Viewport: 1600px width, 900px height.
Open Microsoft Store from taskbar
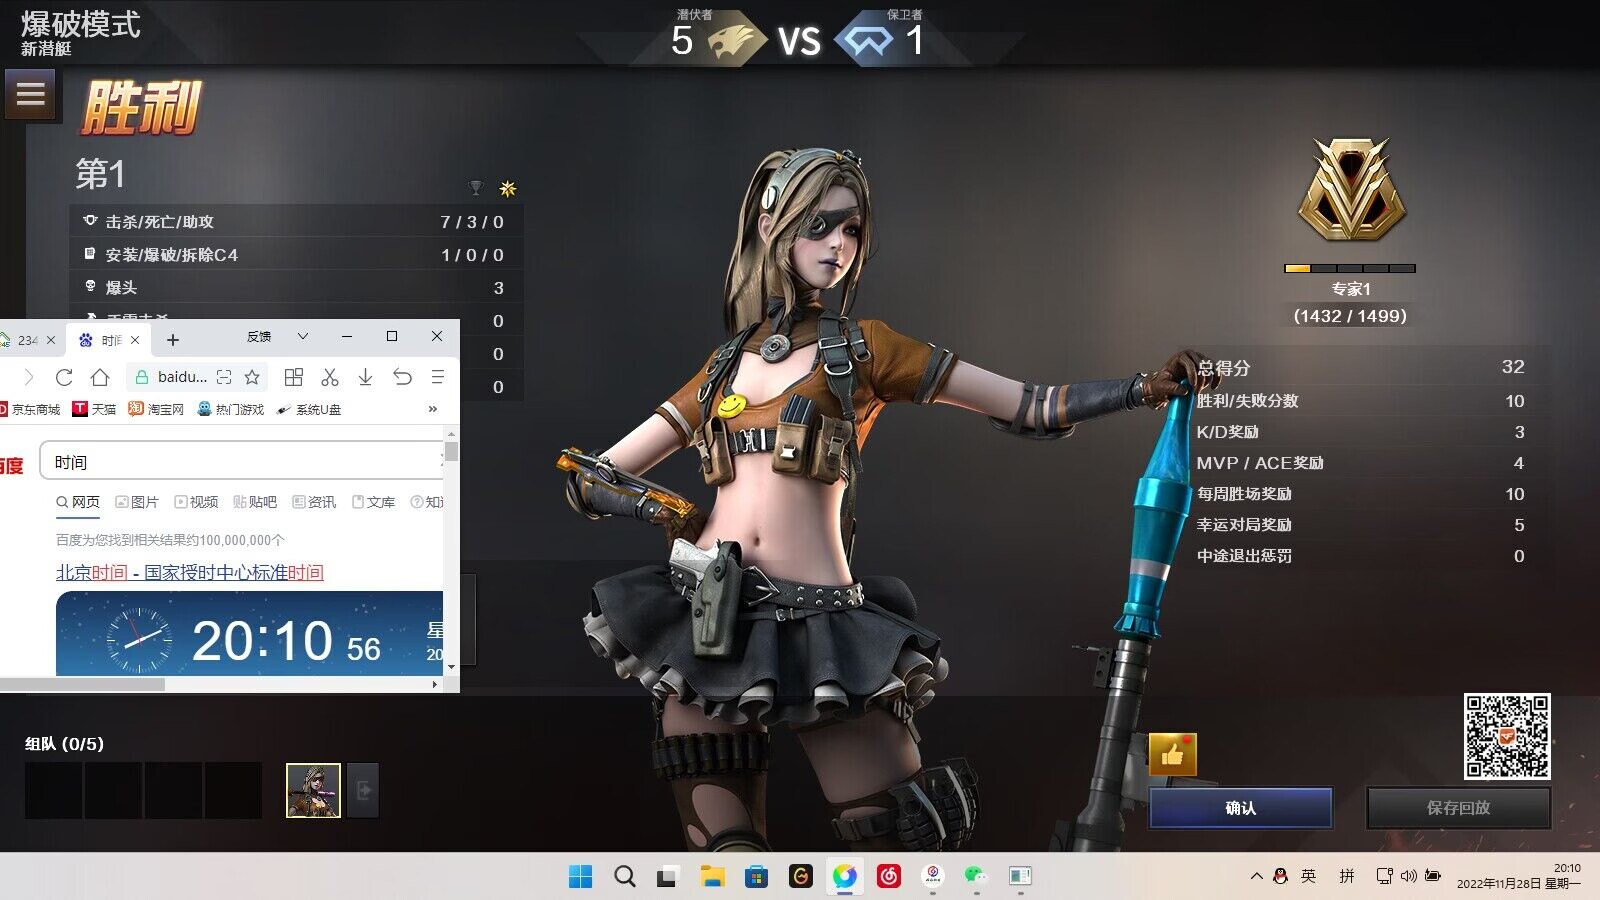(757, 876)
